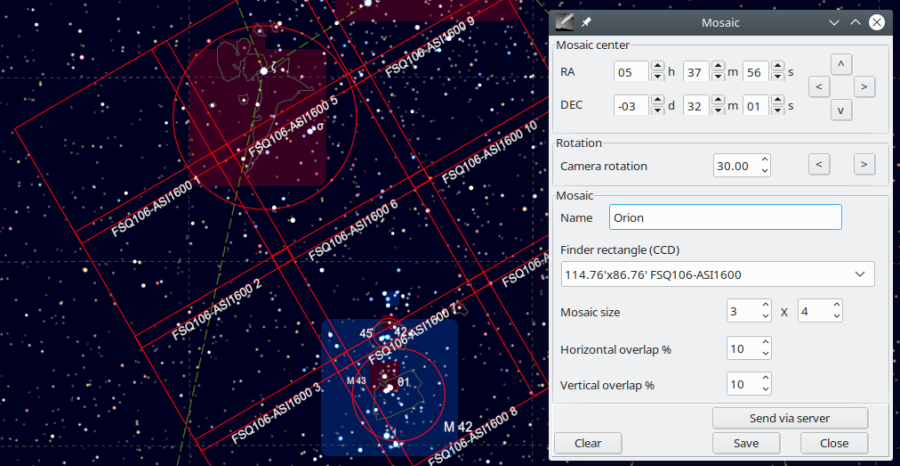Image resolution: width=900 pixels, height=466 pixels.
Task: Select the M 43 label on sky map
Action: 356,380
